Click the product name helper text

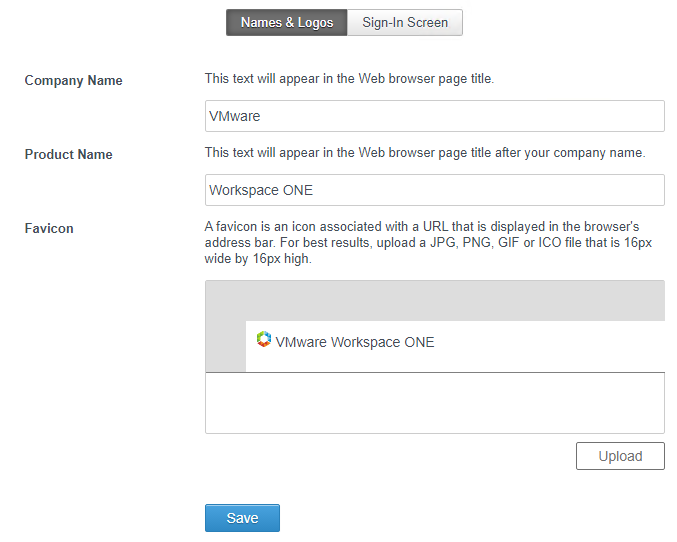[425, 152]
